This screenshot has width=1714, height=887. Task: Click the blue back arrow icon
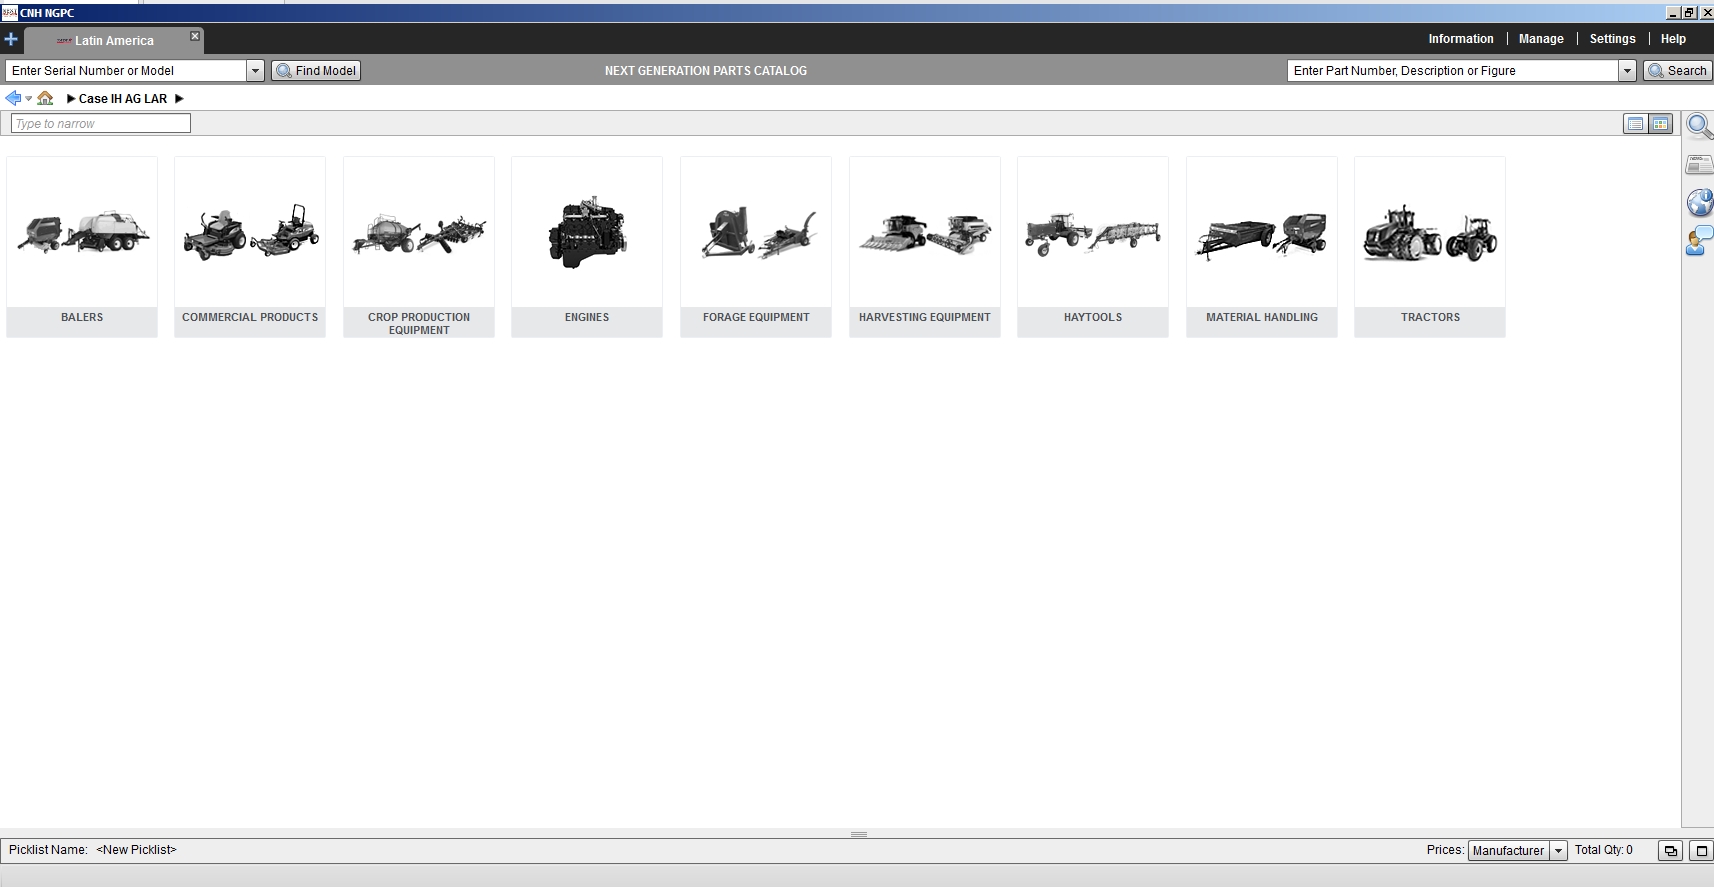pos(13,98)
